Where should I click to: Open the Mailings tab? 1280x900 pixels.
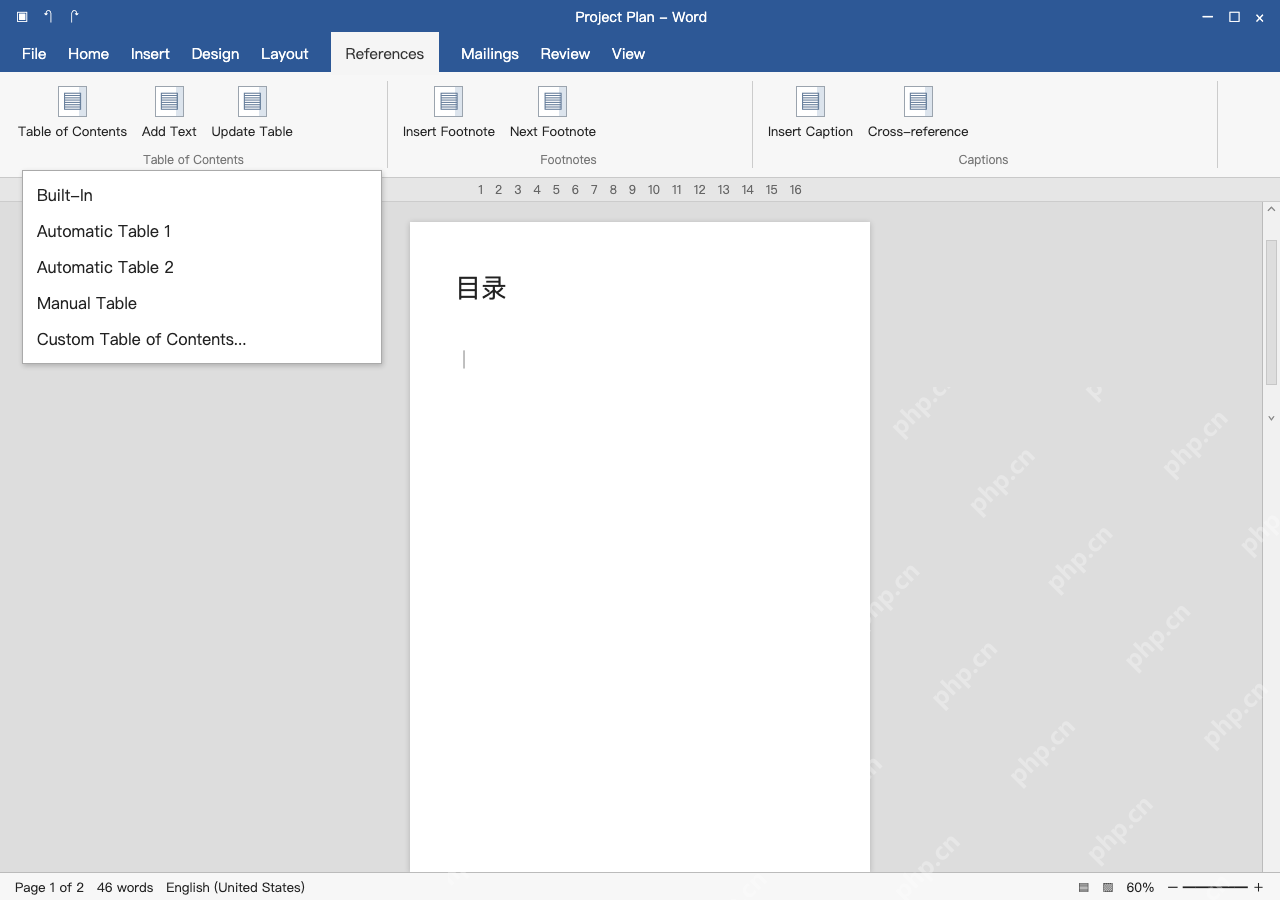pos(490,54)
